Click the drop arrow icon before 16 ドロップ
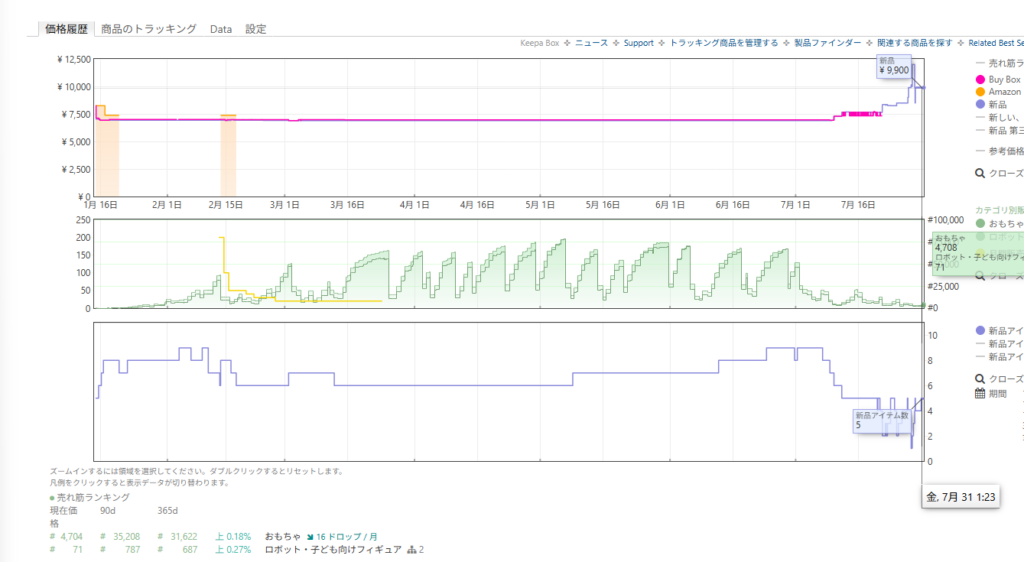 point(310,537)
